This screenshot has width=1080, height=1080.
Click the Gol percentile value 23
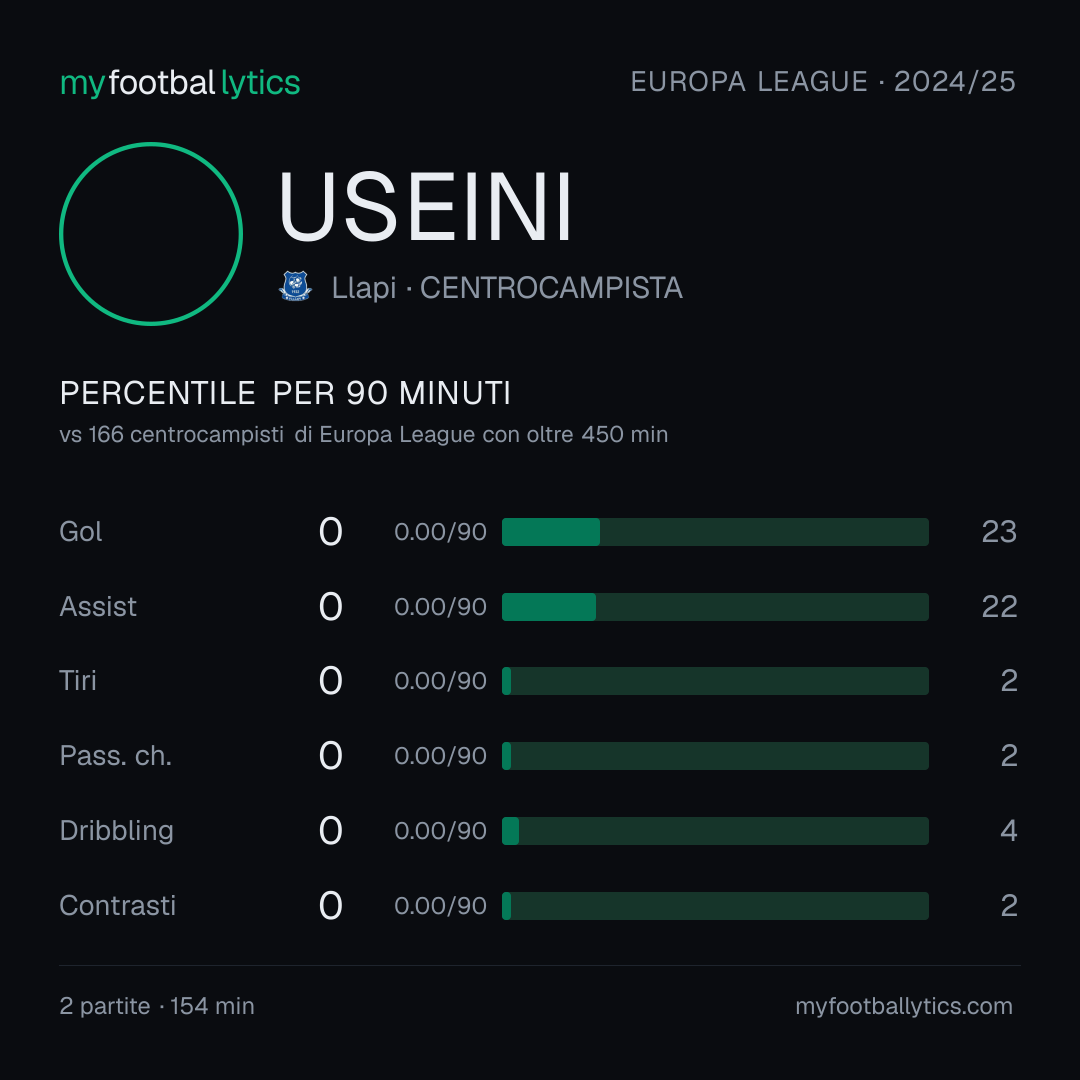point(999,532)
